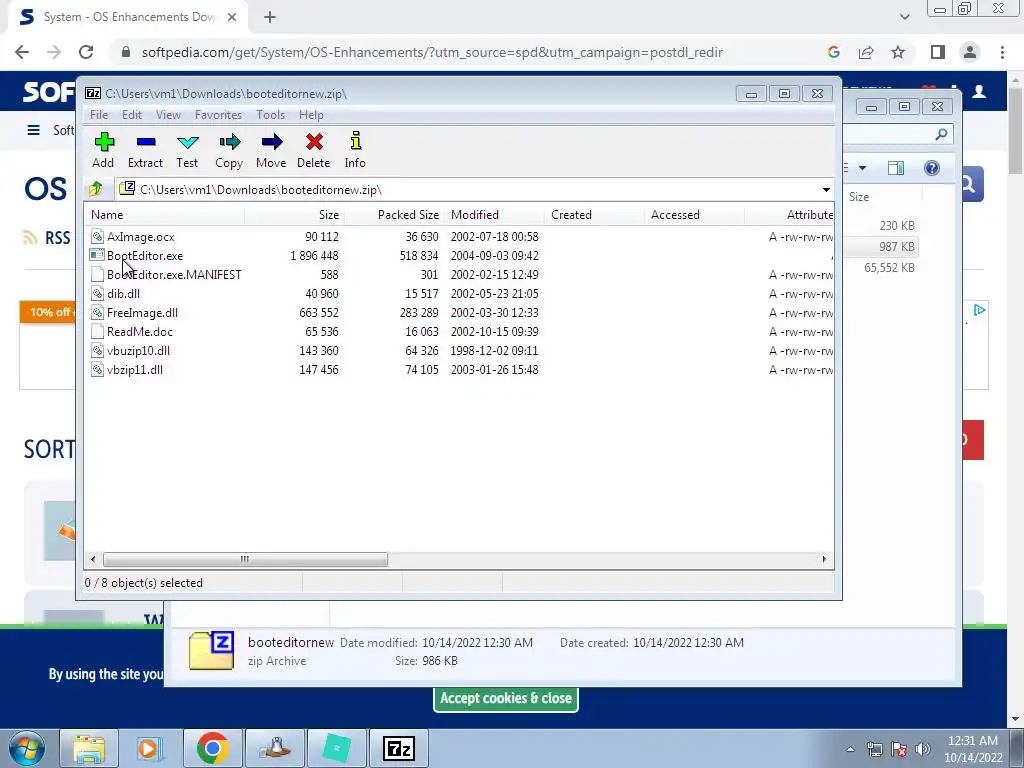The width and height of the screenshot is (1024, 768).
Task: Sort by the Size column header
Action: (x=295, y=215)
